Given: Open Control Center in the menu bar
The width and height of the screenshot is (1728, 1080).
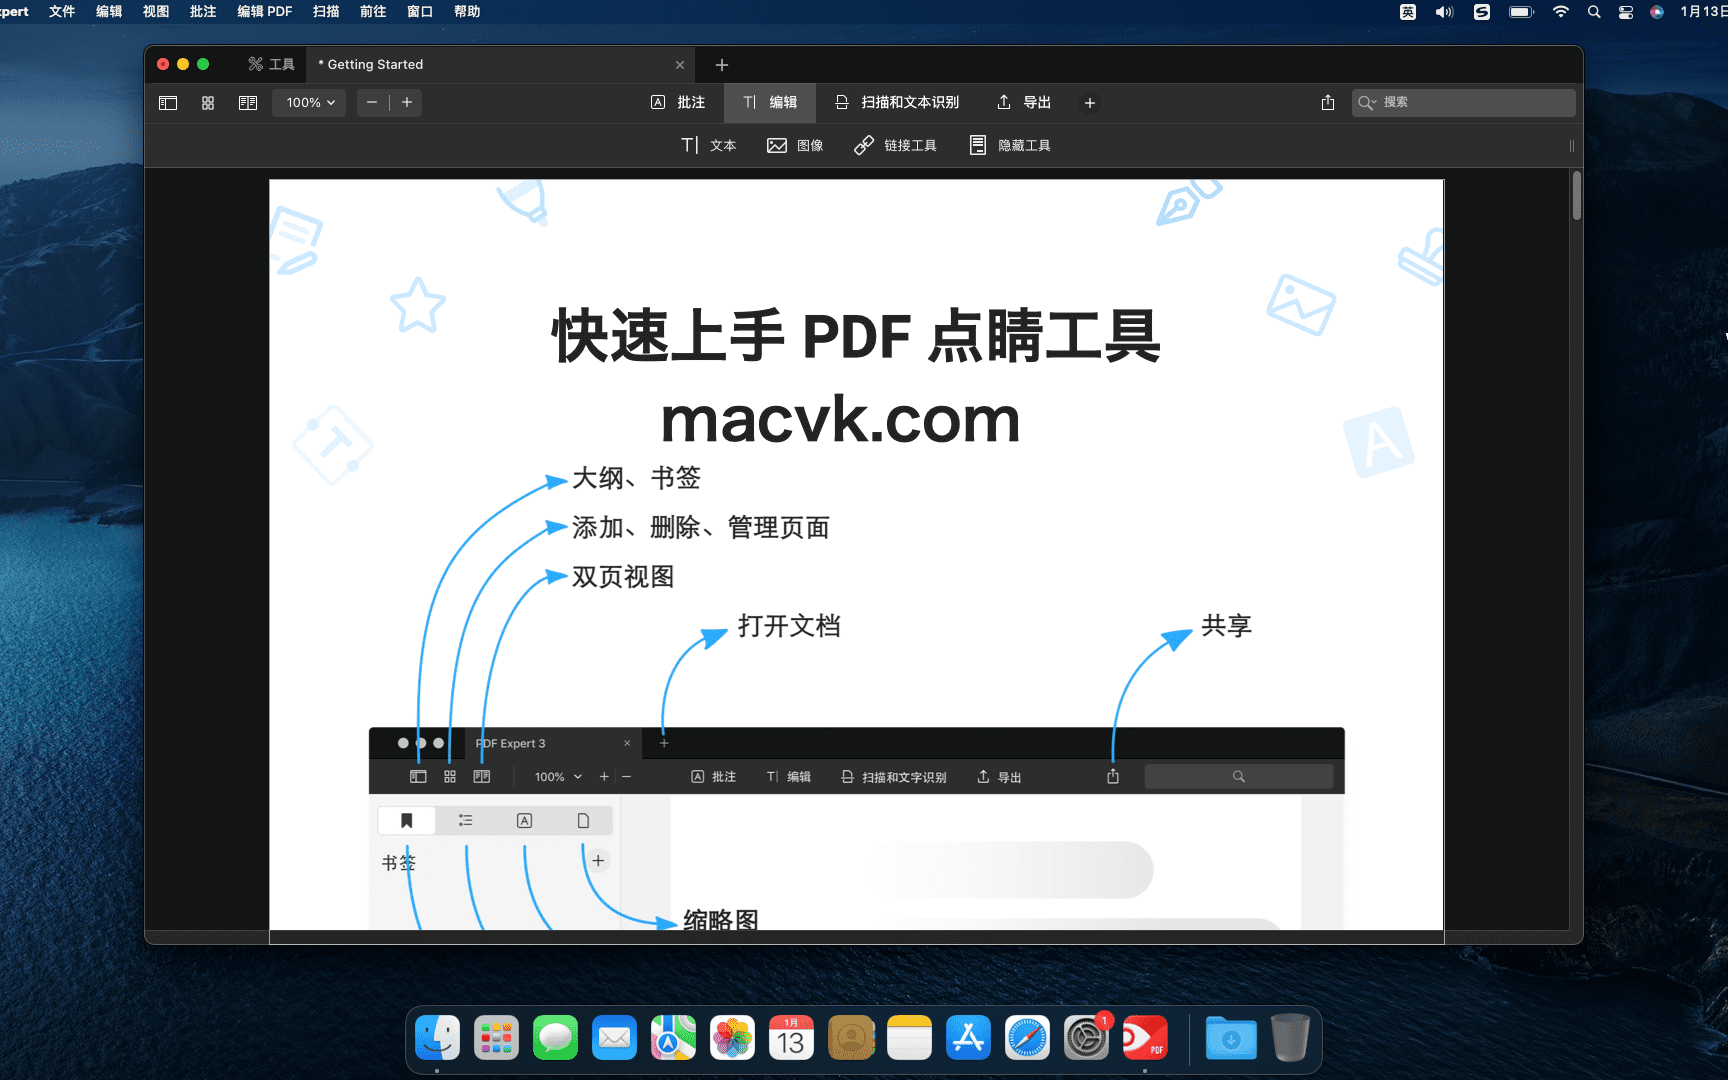Looking at the screenshot, I should 1626,12.
